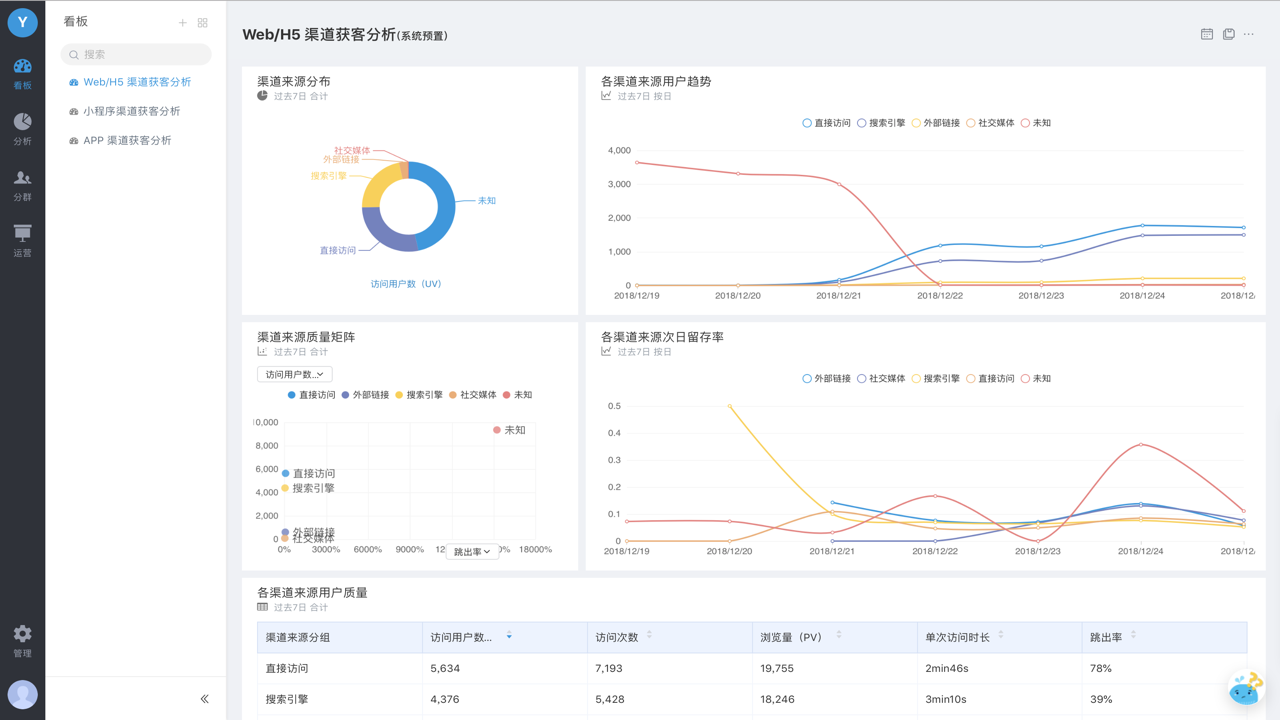The height and width of the screenshot is (720, 1280).
Task: Toggle 搜索引擎 series in user trend legend
Action: 881,123
